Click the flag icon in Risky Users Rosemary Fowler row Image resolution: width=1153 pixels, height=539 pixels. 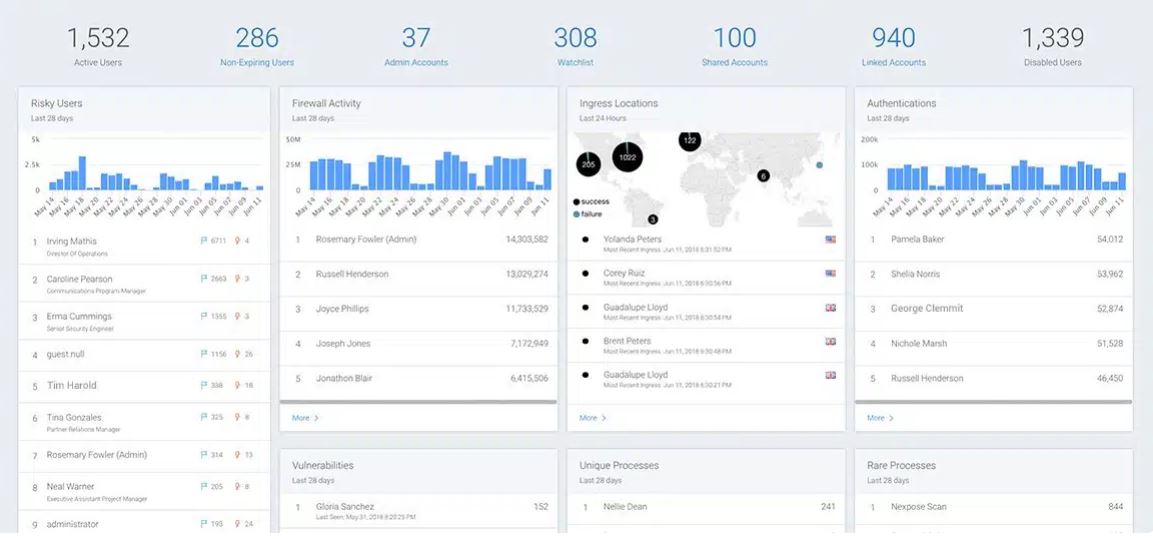pyautogui.click(x=204, y=455)
